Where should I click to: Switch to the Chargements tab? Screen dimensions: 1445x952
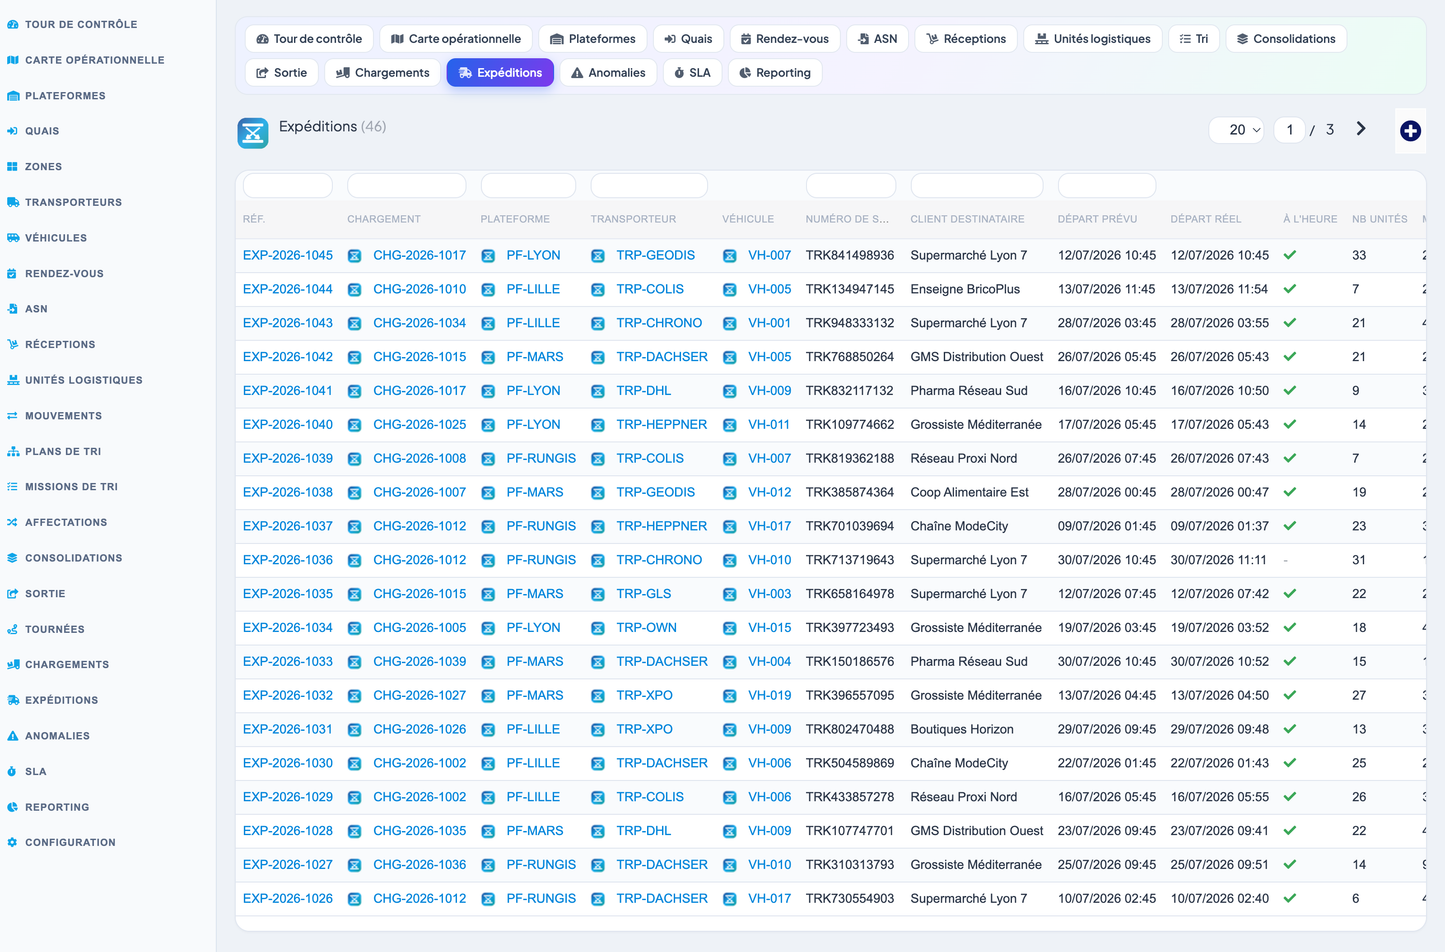pyautogui.click(x=383, y=73)
